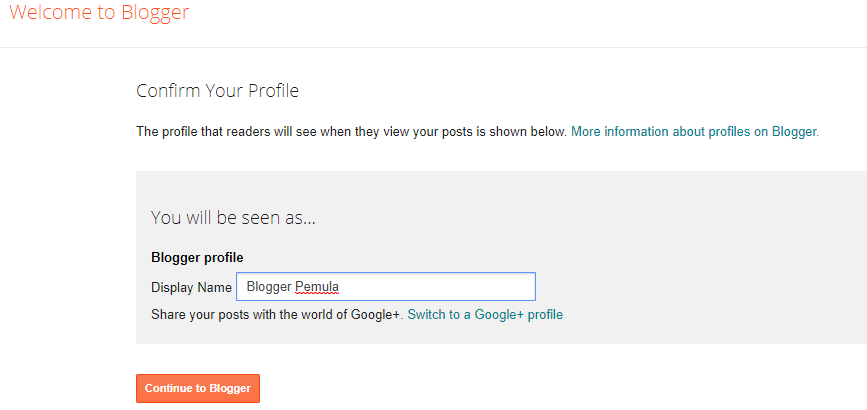Click the word 'Welcome' in the orange header
The image size is (867, 410).
coord(42,13)
